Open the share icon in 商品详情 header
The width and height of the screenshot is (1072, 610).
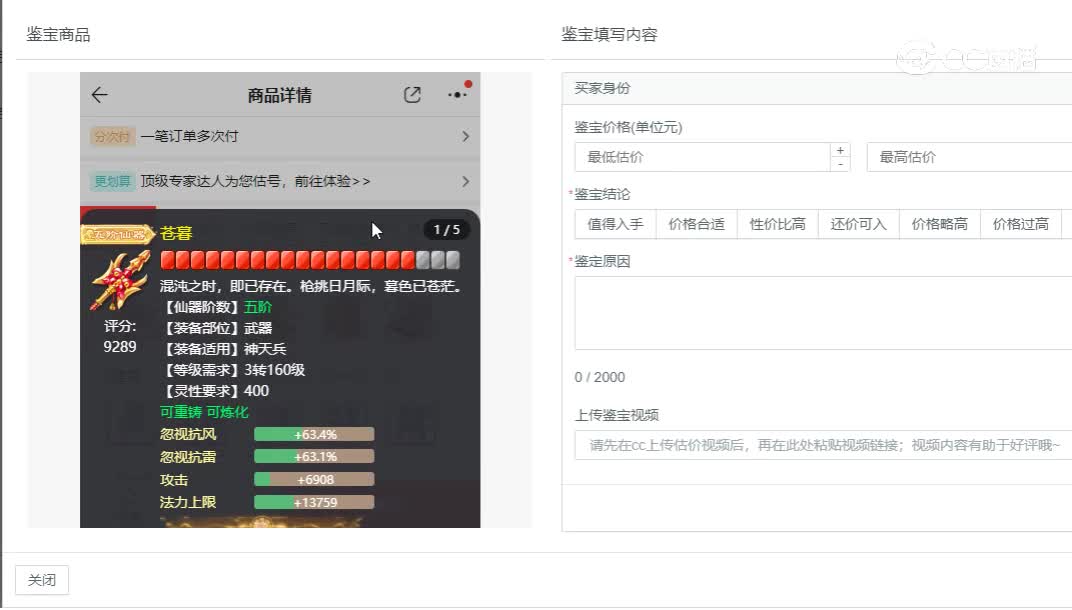point(412,95)
